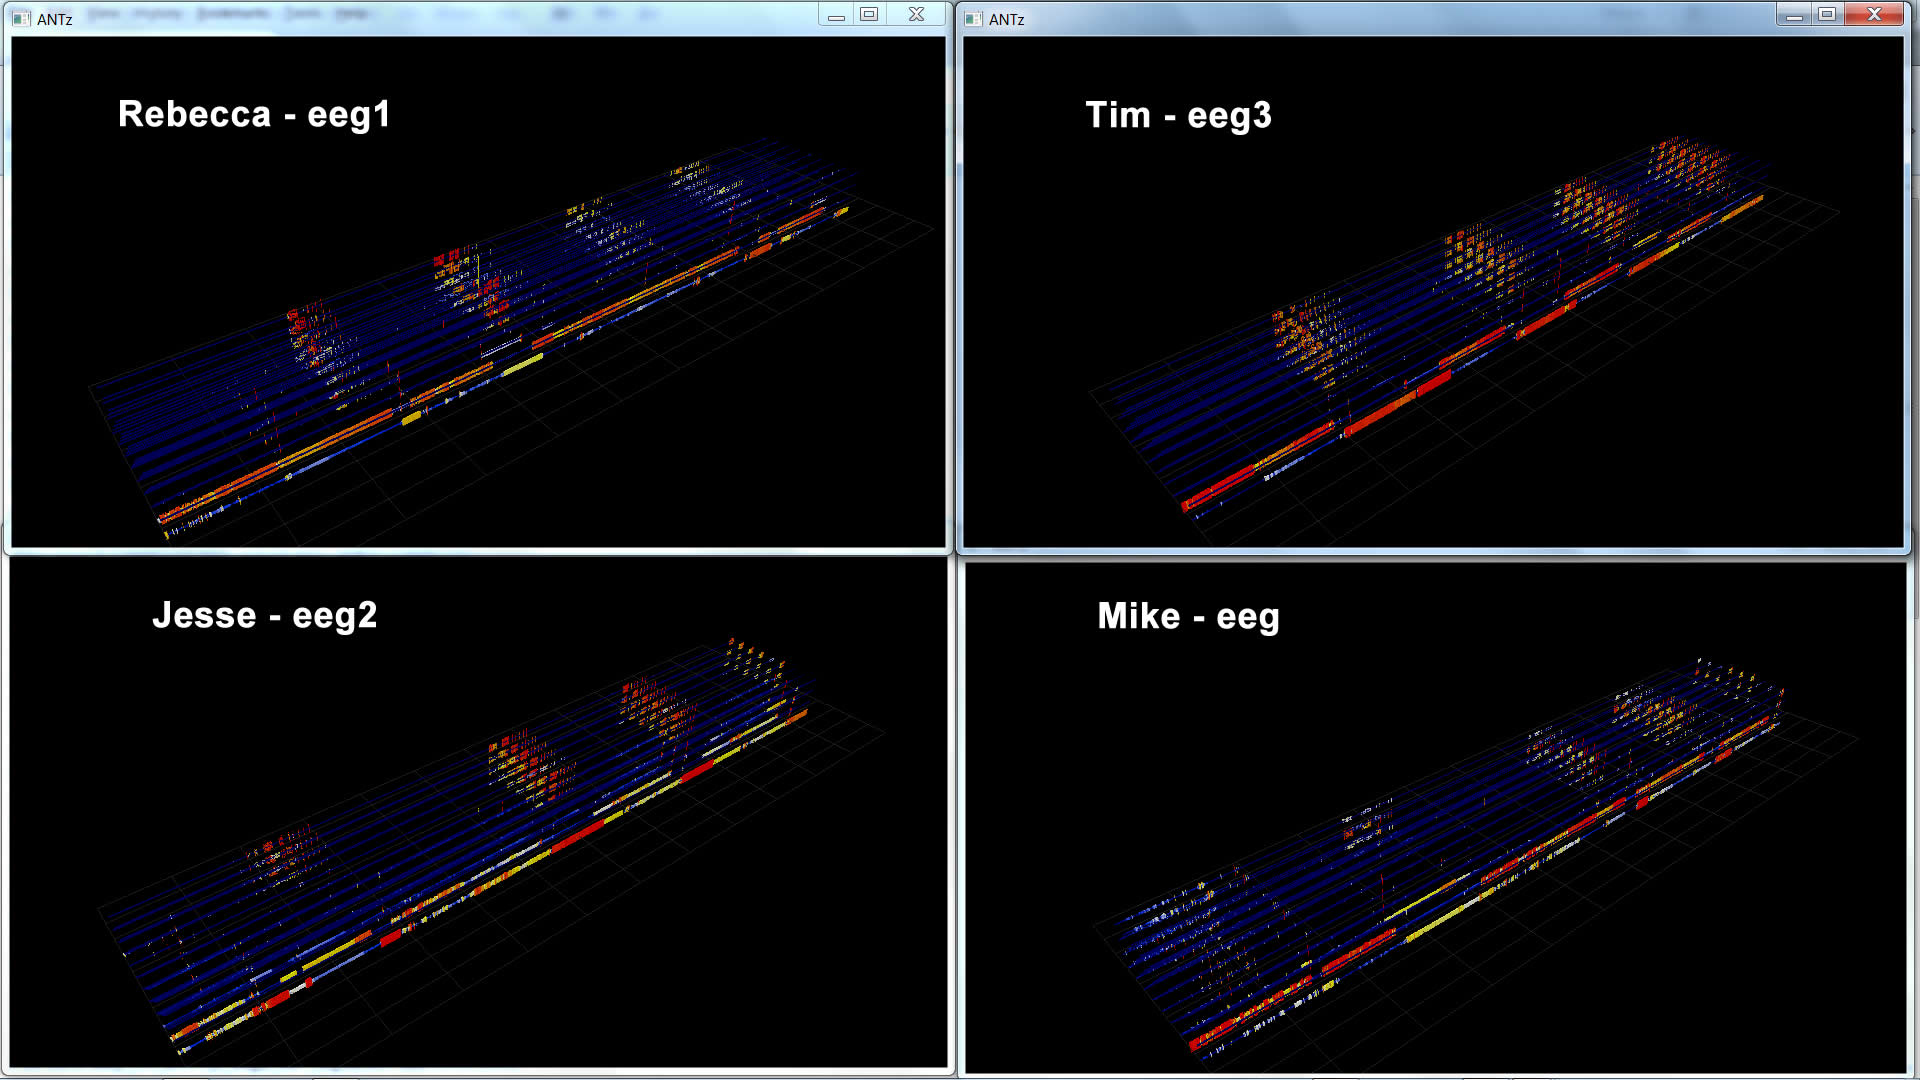Screen dimensions: 1920x1080
Task: Click the "Jesse - eeg2" label
Action: (264, 615)
